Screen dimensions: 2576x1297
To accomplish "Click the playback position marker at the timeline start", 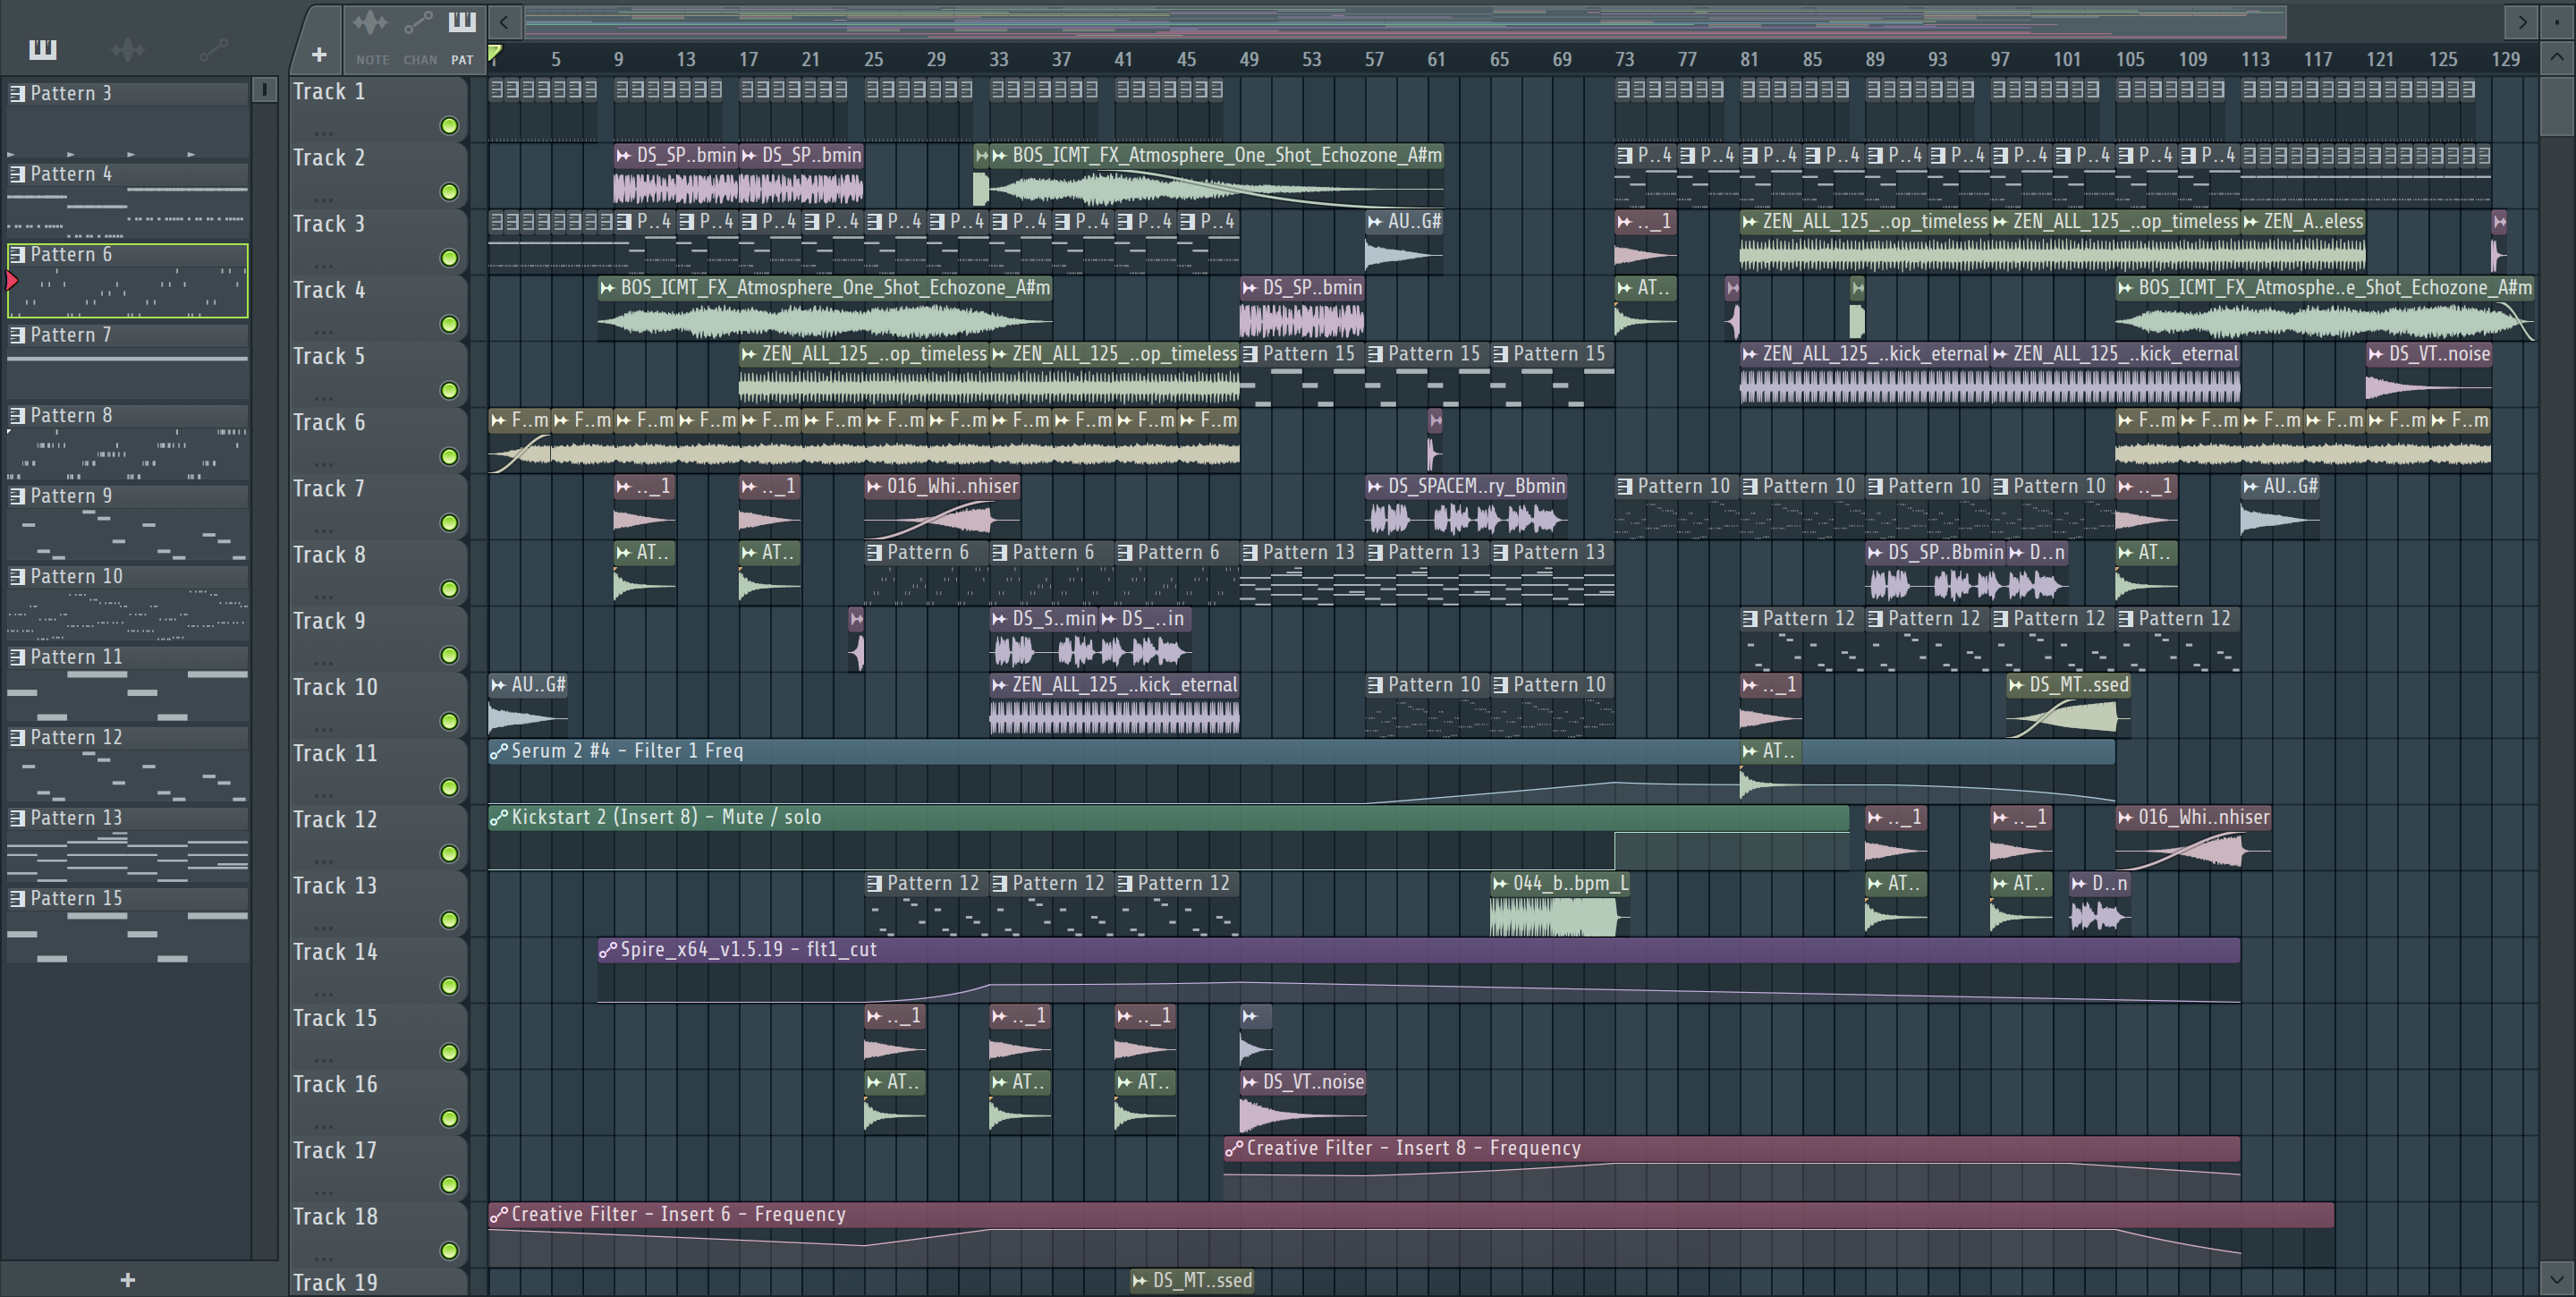I will 494,53.
